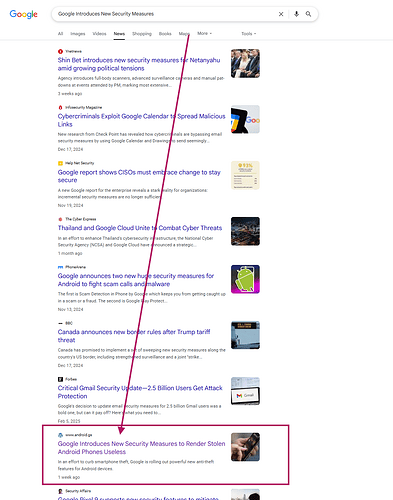The height and width of the screenshot is (500, 393).
Task: Click the Infosecurity Magazine source name
Action: pos(84,107)
